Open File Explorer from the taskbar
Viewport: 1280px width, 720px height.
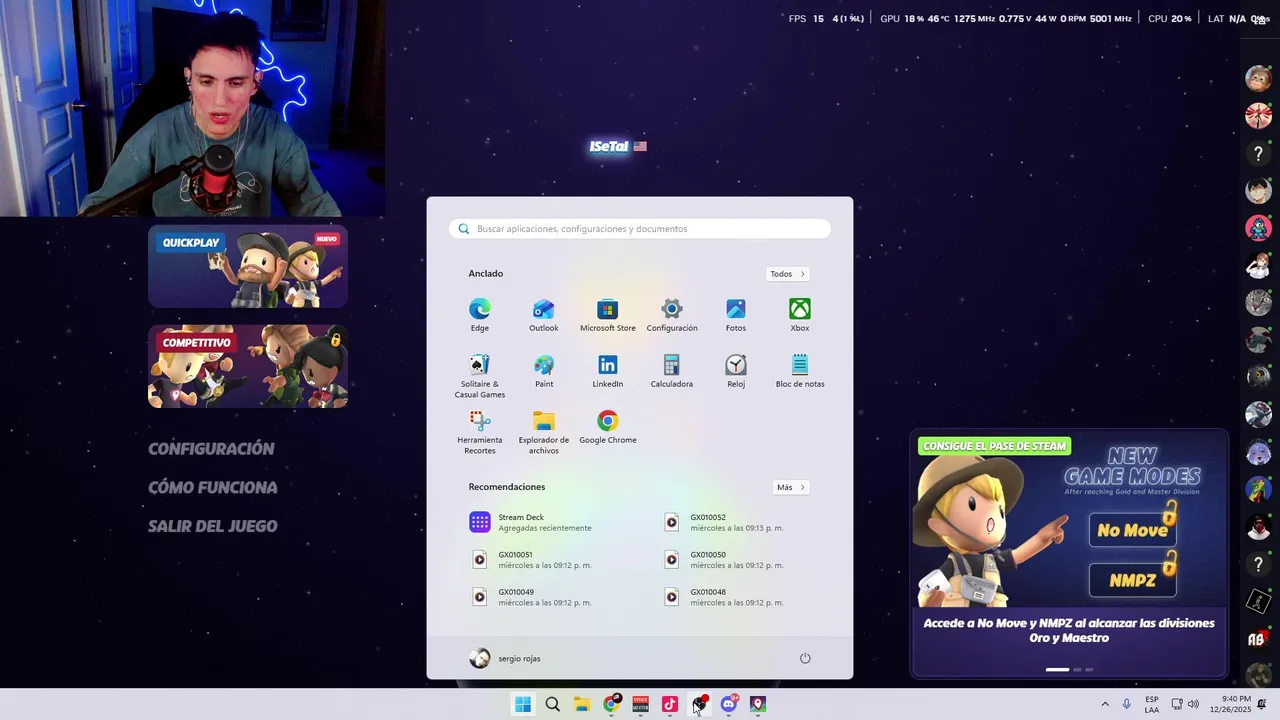pos(582,705)
